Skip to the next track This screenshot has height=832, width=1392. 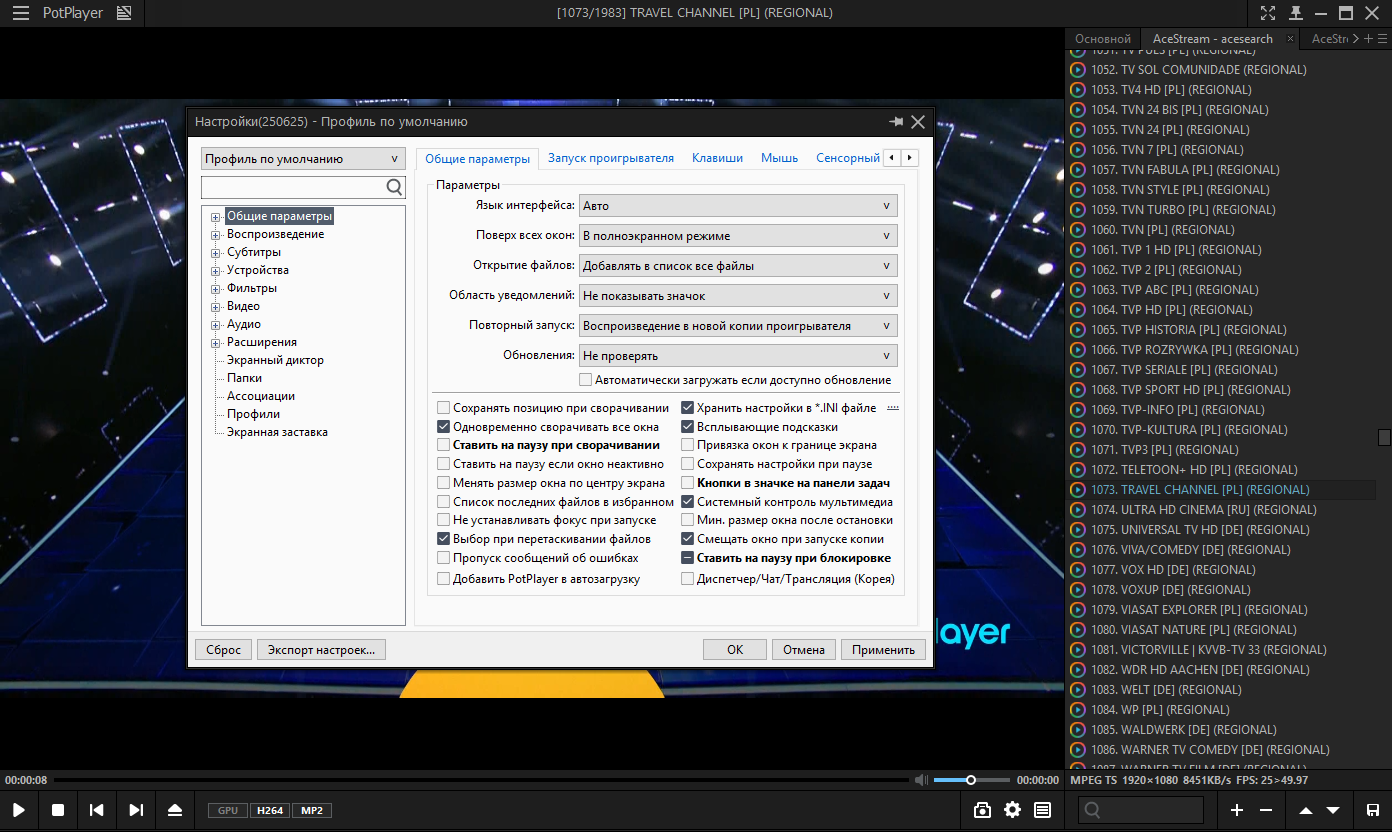(x=136, y=810)
